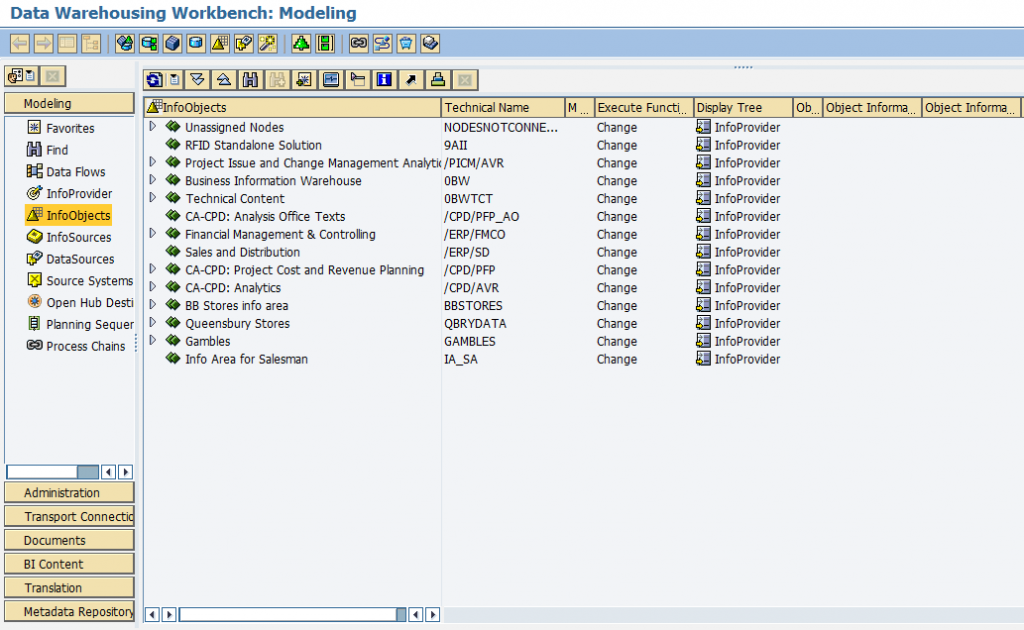Viewport: 1024px width, 630px height.
Task: Show the legend via the blue info icon
Action: tap(383, 79)
